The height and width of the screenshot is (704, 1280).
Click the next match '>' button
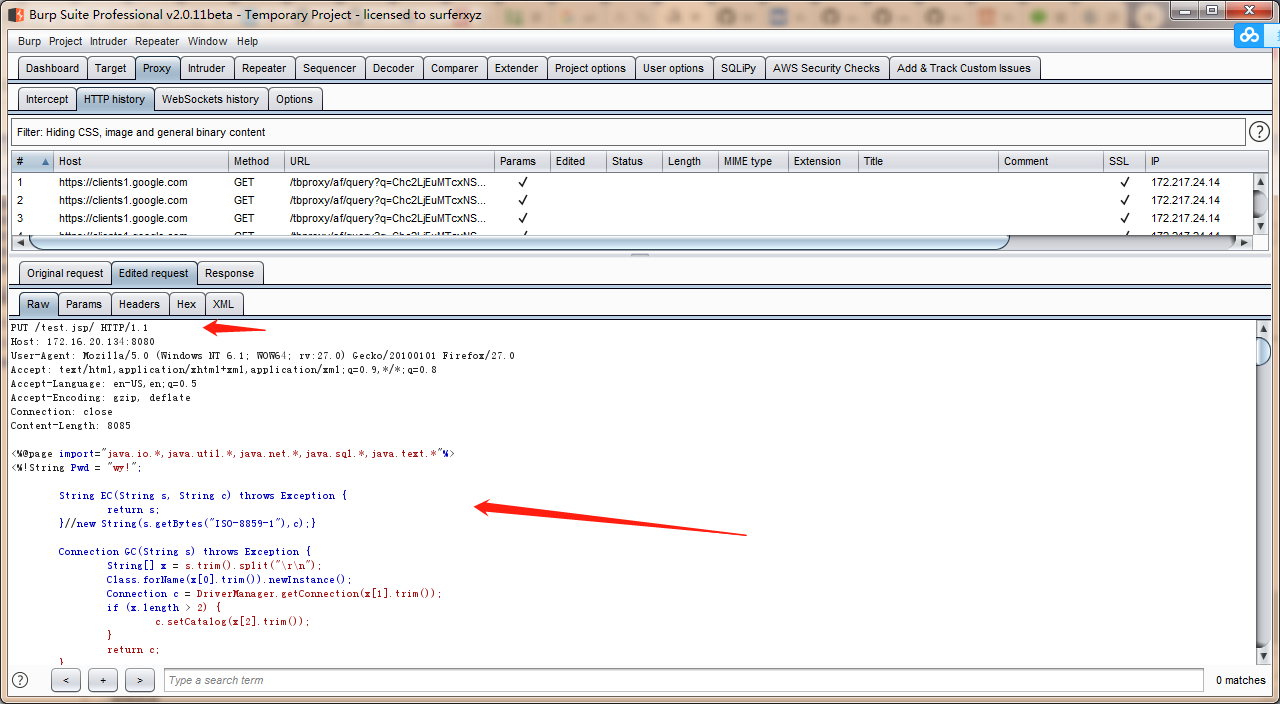pos(140,680)
